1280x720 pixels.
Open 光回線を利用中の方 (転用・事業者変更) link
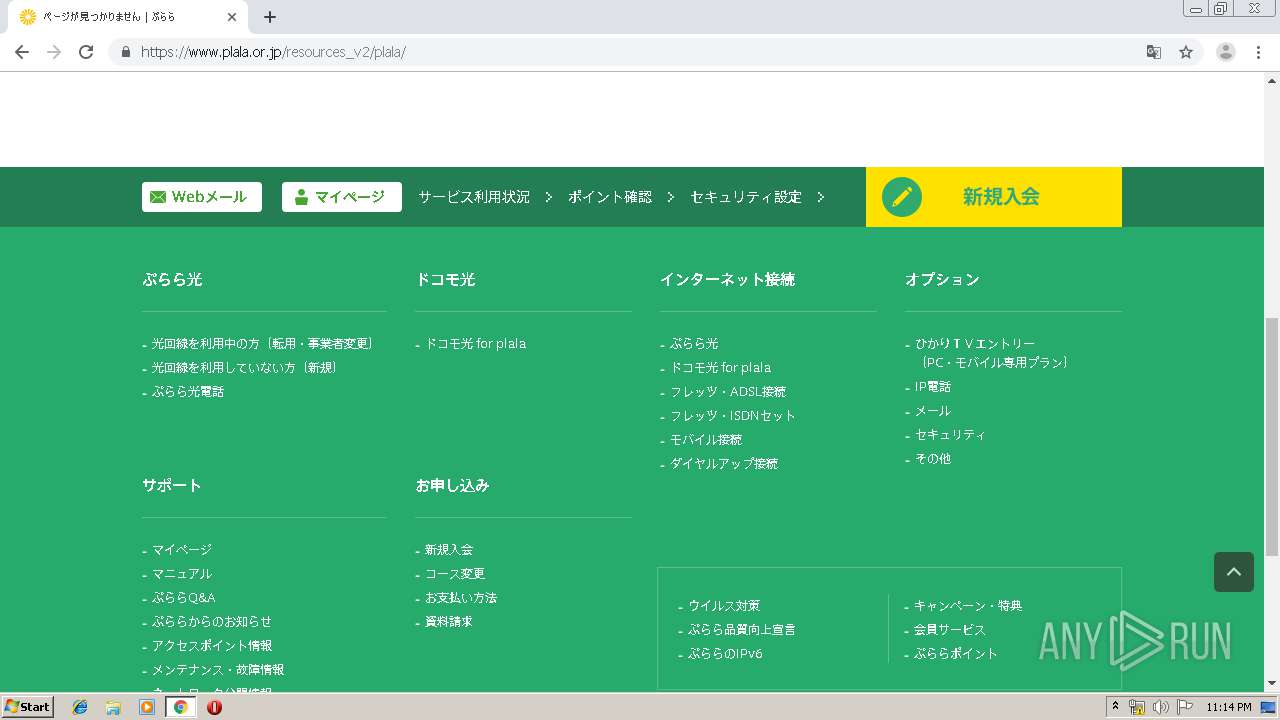263,343
